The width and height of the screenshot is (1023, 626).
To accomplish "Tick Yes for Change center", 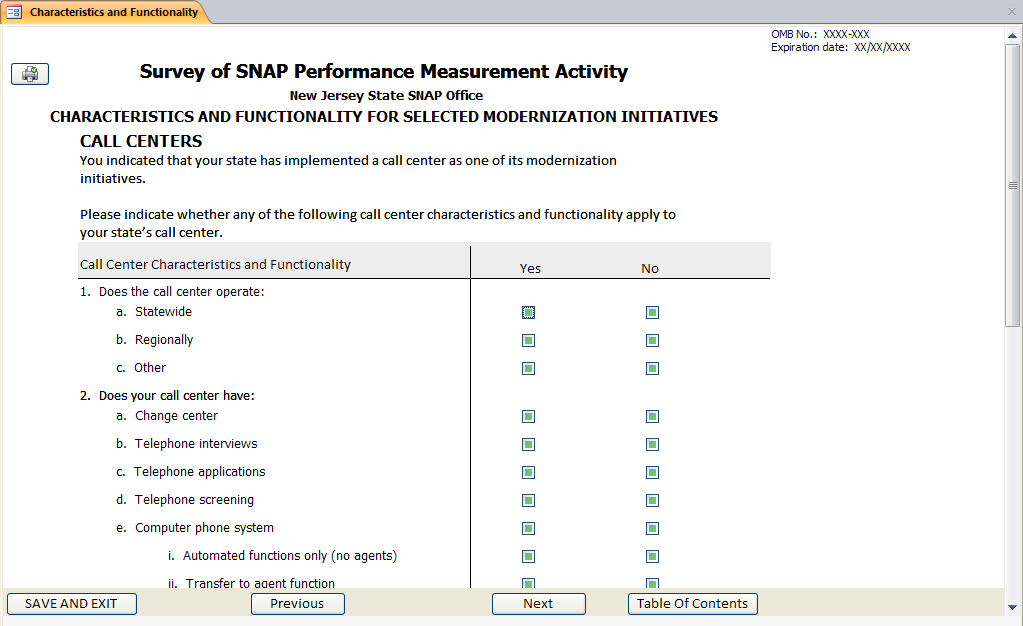I will click(528, 416).
